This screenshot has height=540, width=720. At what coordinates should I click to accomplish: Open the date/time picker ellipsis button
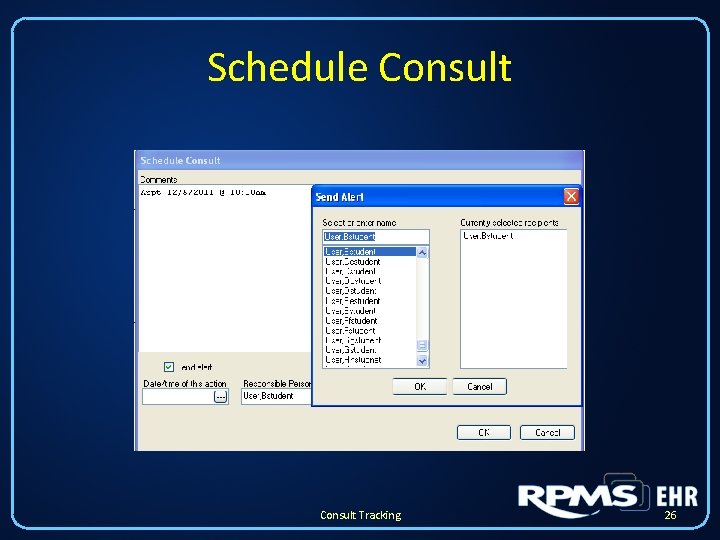pos(221,397)
